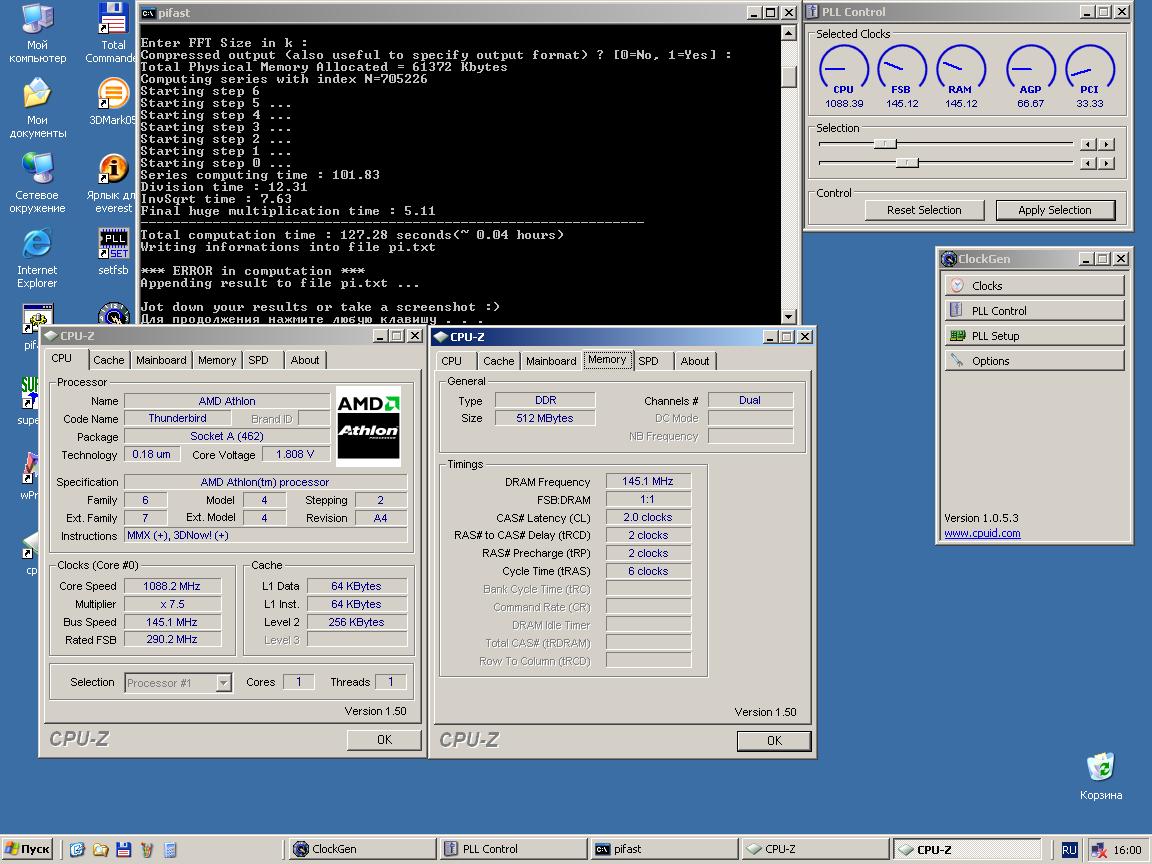The width and height of the screenshot is (1152, 864).
Task: Select SPD tab in right CPU-Z window
Action: 648,361
